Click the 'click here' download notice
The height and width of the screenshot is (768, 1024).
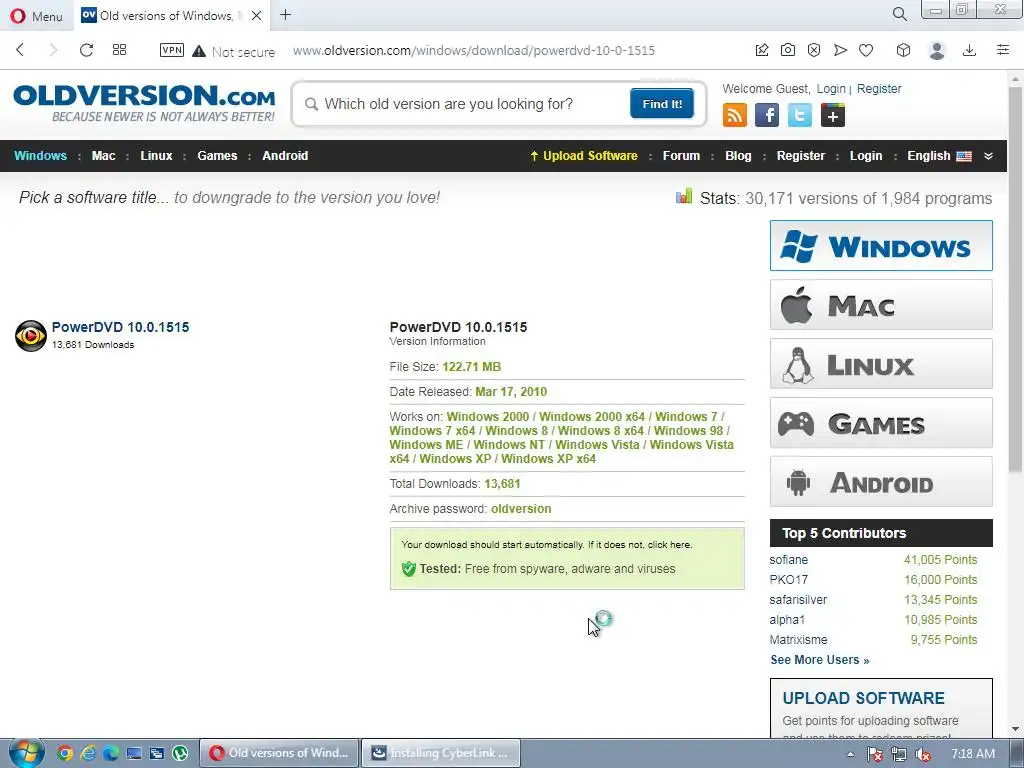click(669, 545)
